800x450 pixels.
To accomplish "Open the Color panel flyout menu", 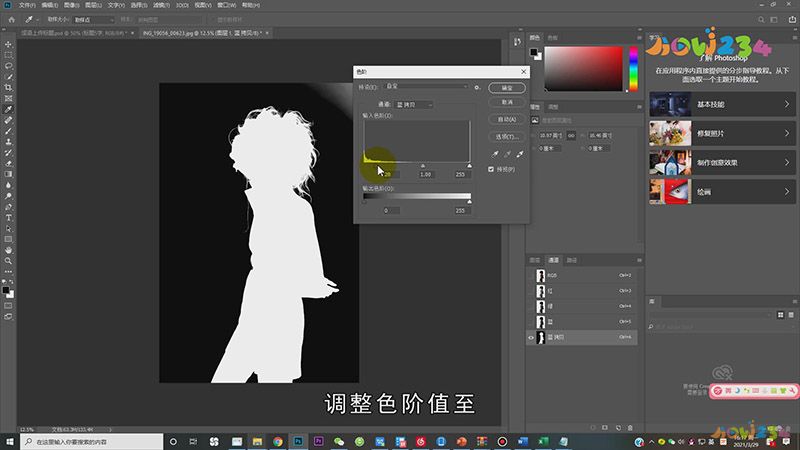I will tap(639, 38).
